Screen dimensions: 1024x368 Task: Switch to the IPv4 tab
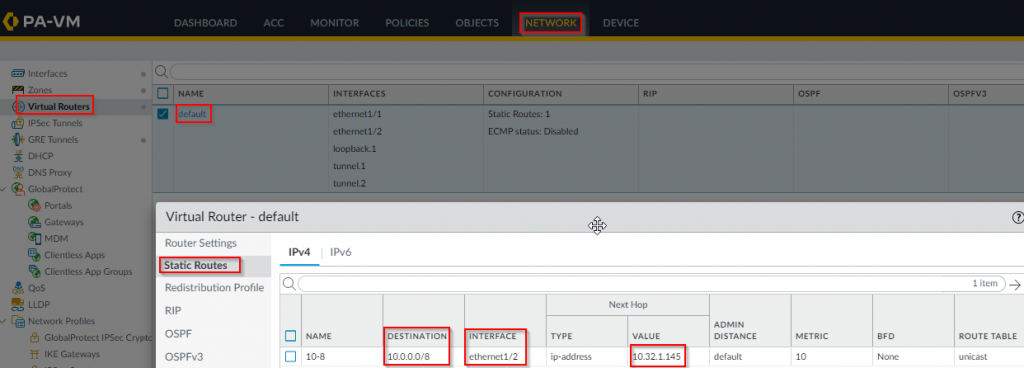299,252
